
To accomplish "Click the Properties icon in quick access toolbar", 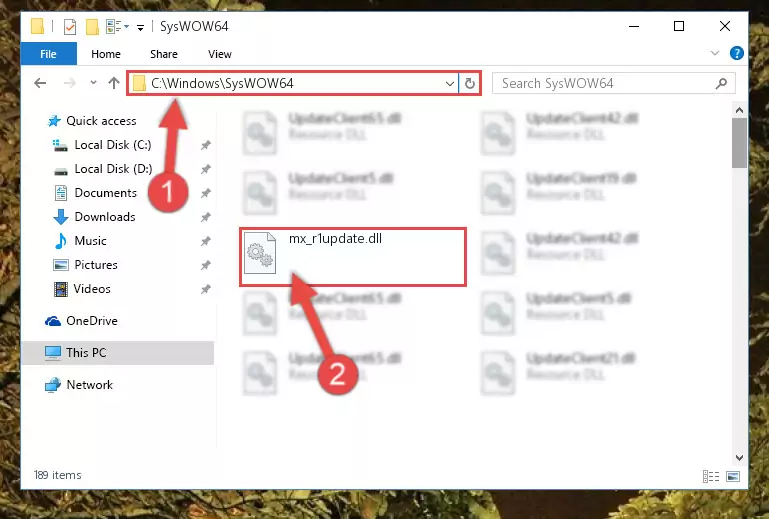I will (70, 26).
